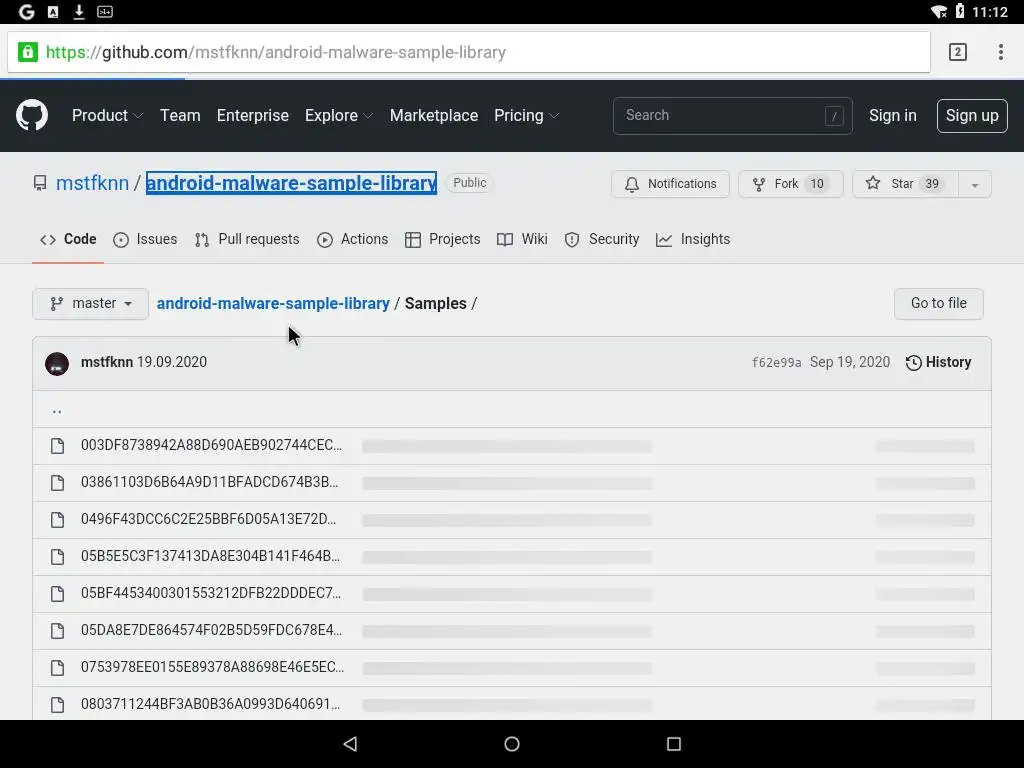
Task: Click the Go to file button
Action: (938, 304)
